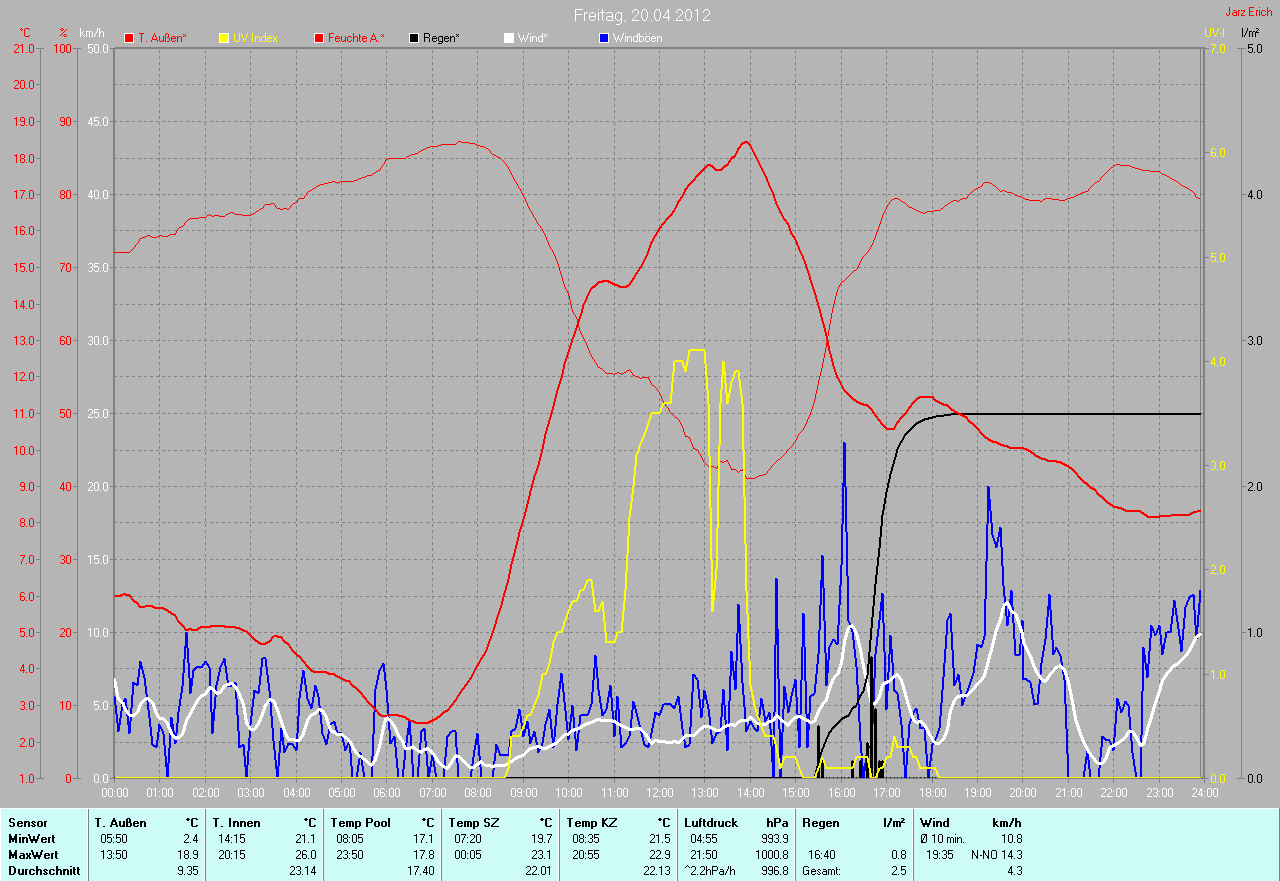Screen dimensions: 1280x881
Task: Click the "Gesamt:" rain total label
Action: pos(822,871)
